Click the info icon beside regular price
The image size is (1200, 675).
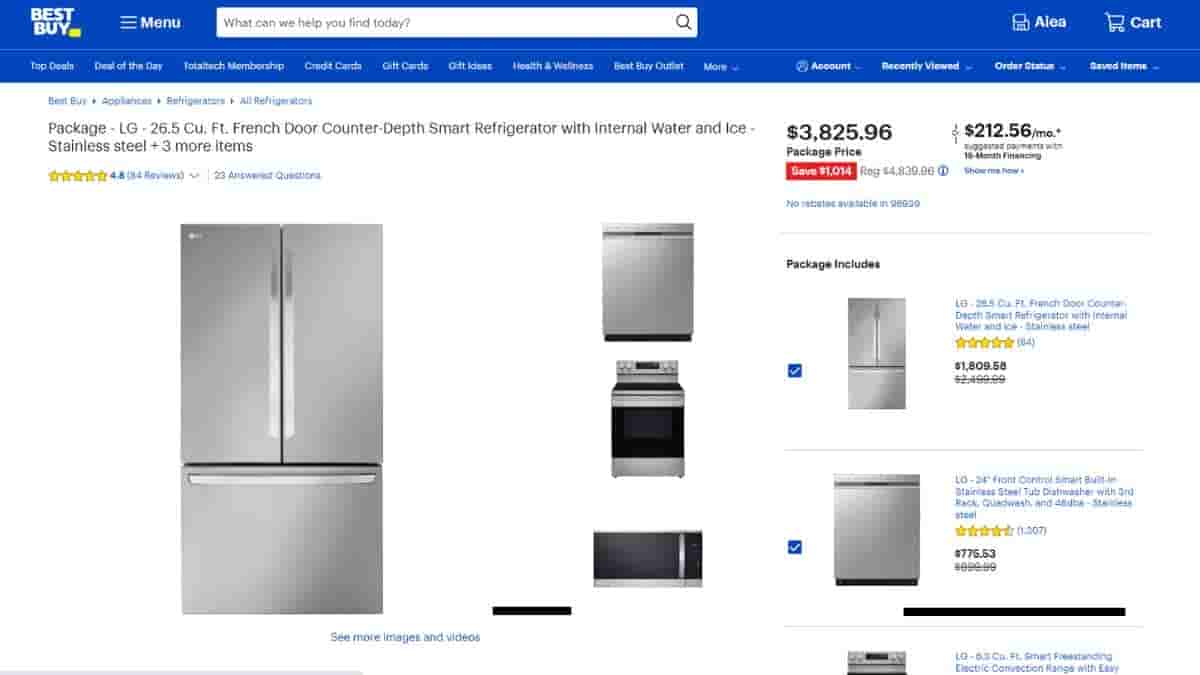pos(943,171)
